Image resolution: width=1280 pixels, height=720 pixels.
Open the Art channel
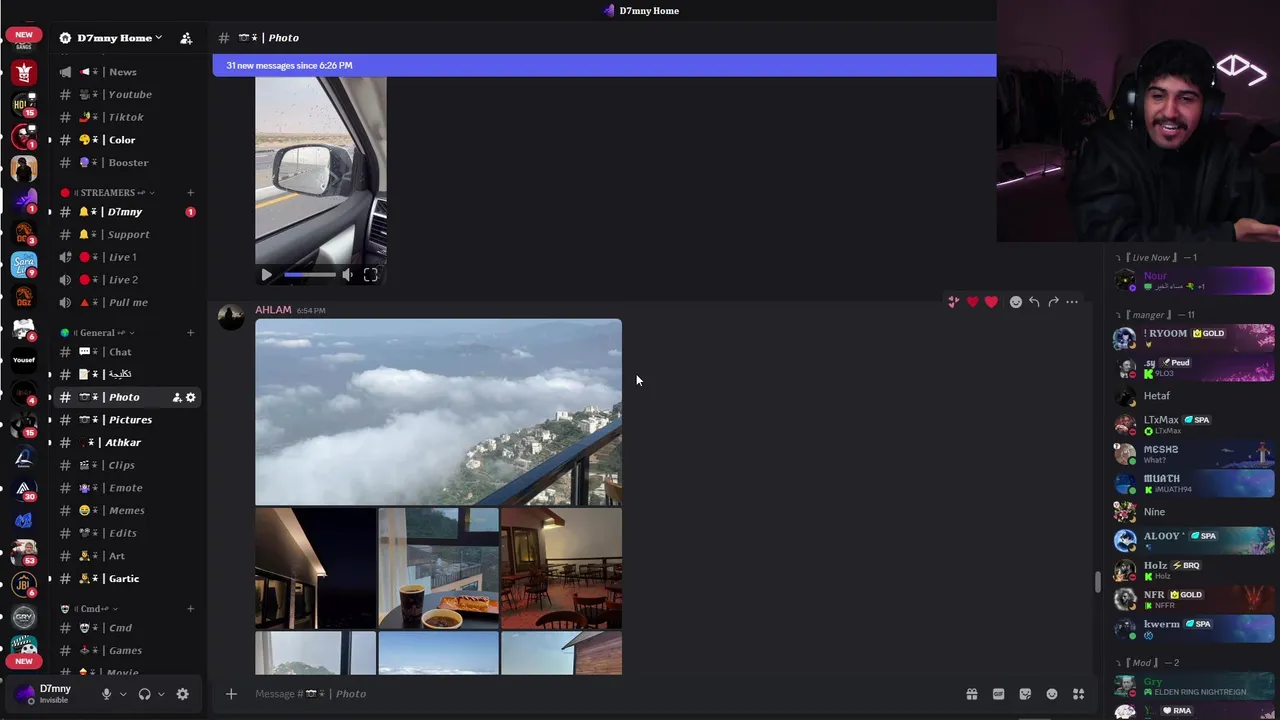coord(117,556)
